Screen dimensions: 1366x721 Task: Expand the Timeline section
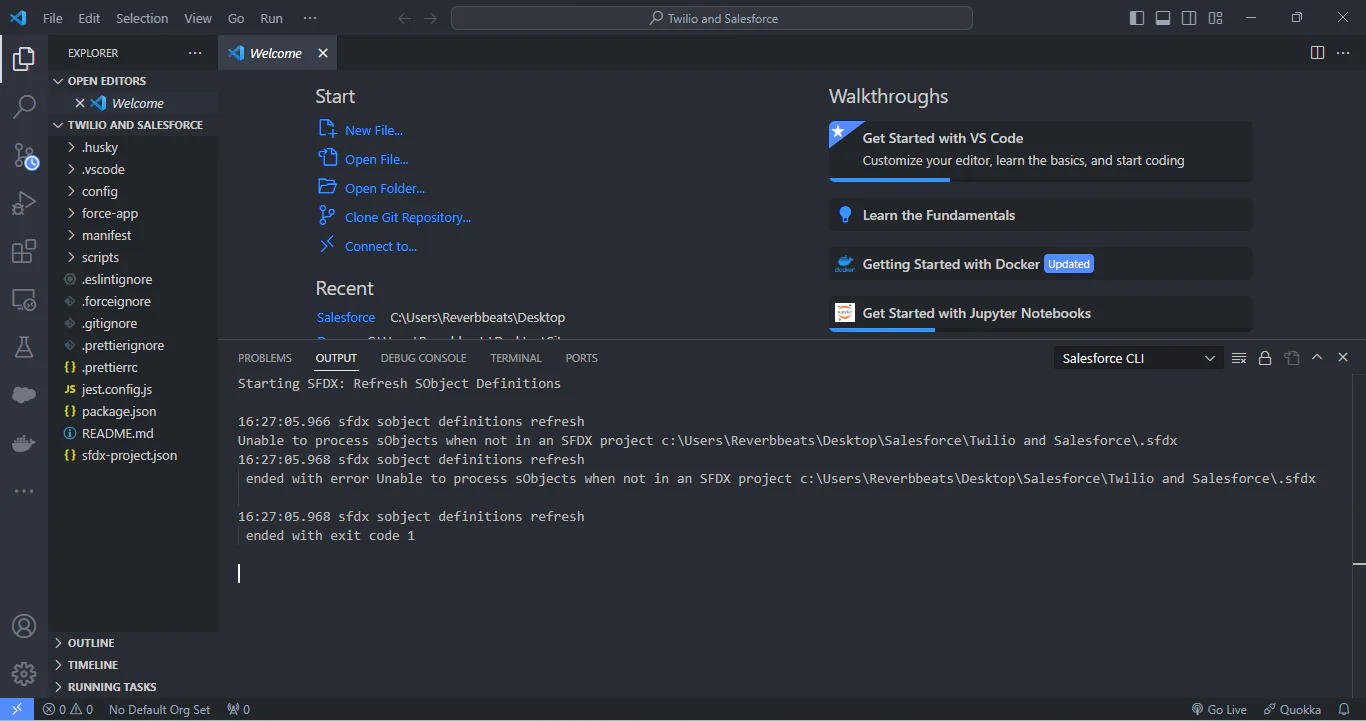133,665
